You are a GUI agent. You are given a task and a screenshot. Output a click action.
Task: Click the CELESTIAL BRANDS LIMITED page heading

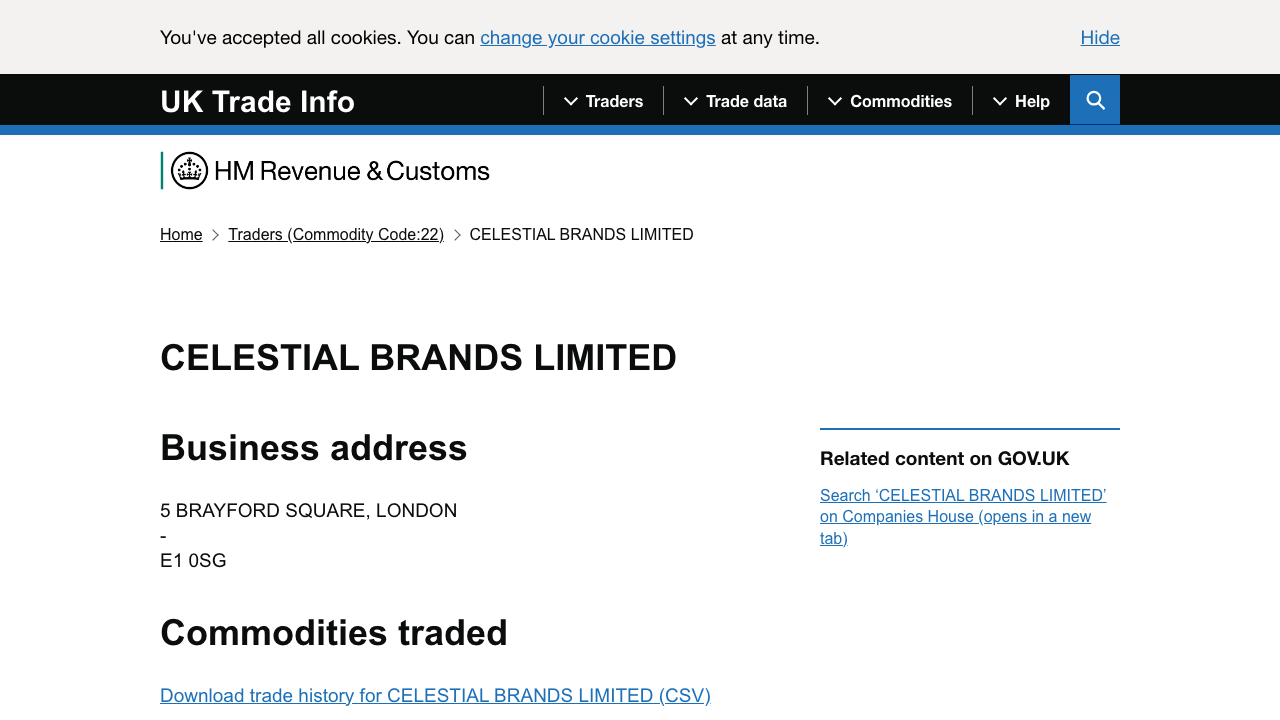tap(418, 357)
